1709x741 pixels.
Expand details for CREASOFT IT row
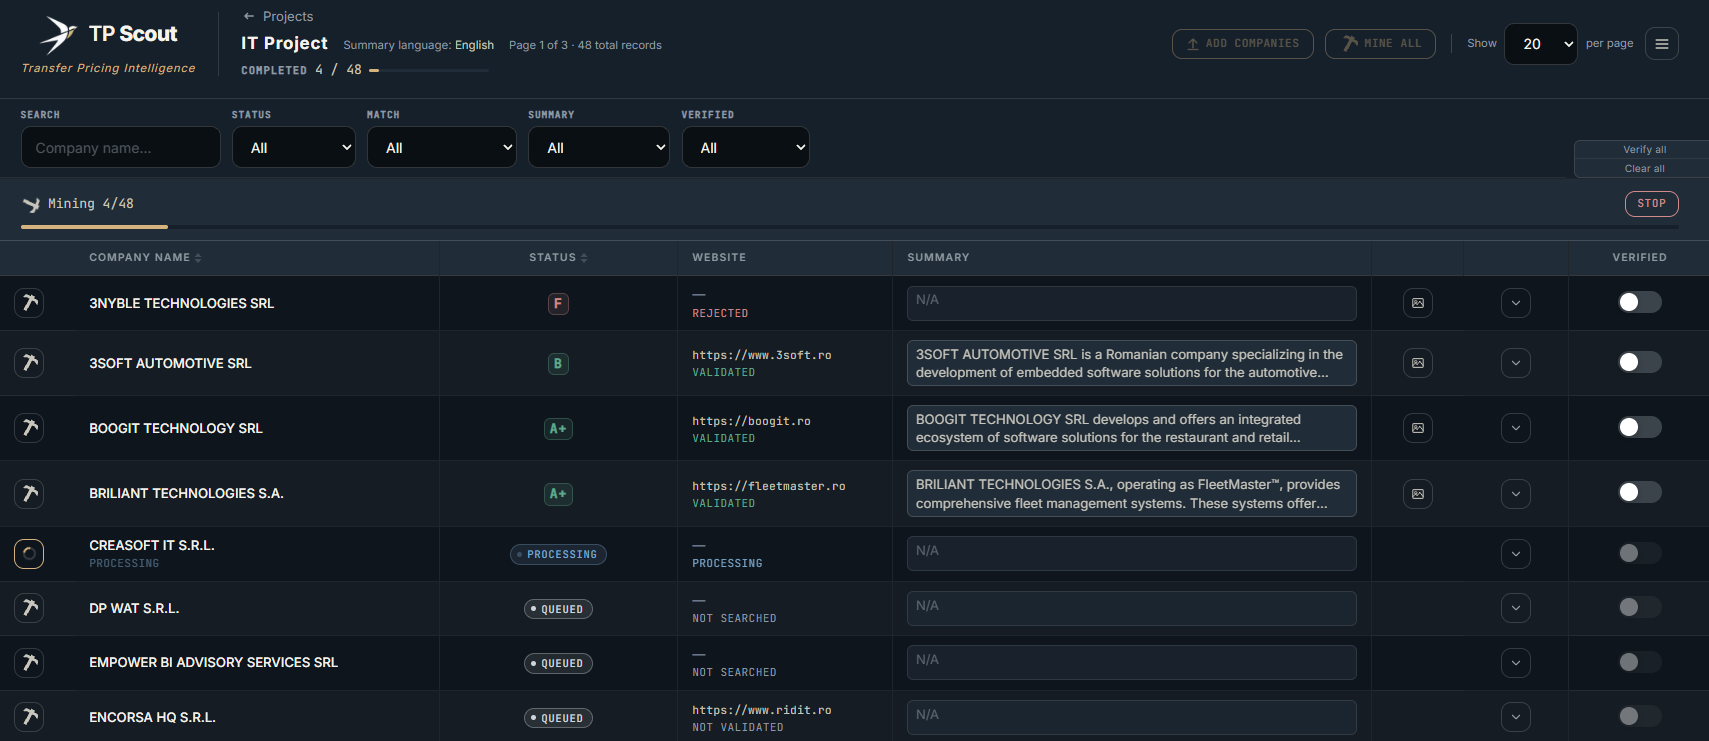click(x=1516, y=554)
